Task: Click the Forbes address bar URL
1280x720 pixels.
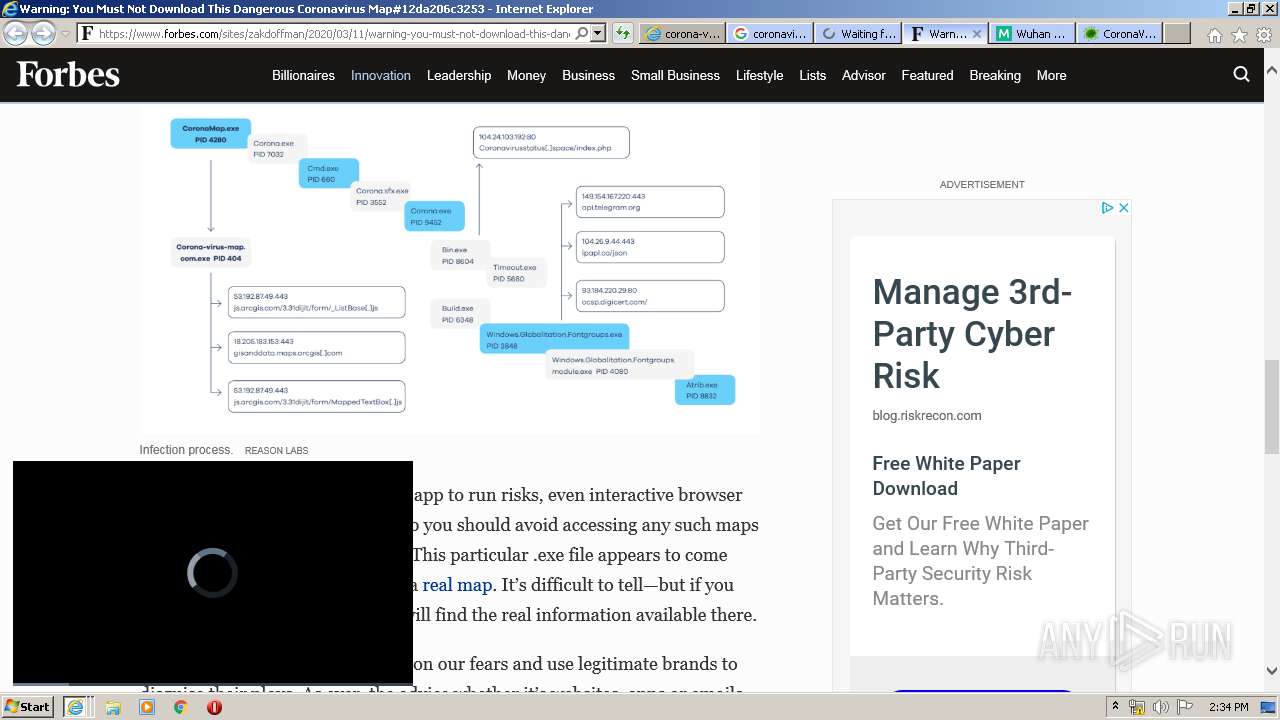Action: point(333,33)
